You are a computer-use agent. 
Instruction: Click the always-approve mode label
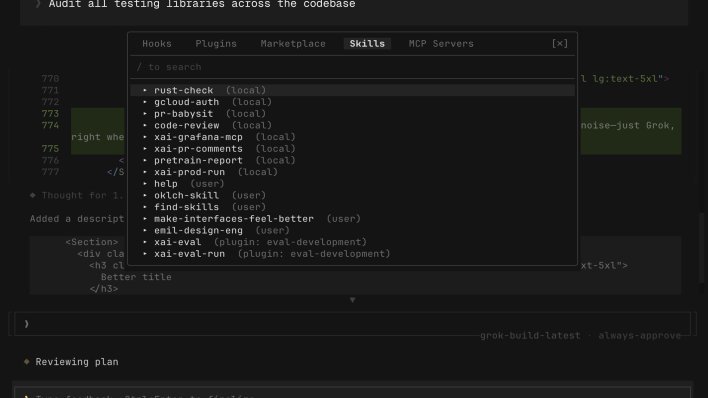(639, 336)
